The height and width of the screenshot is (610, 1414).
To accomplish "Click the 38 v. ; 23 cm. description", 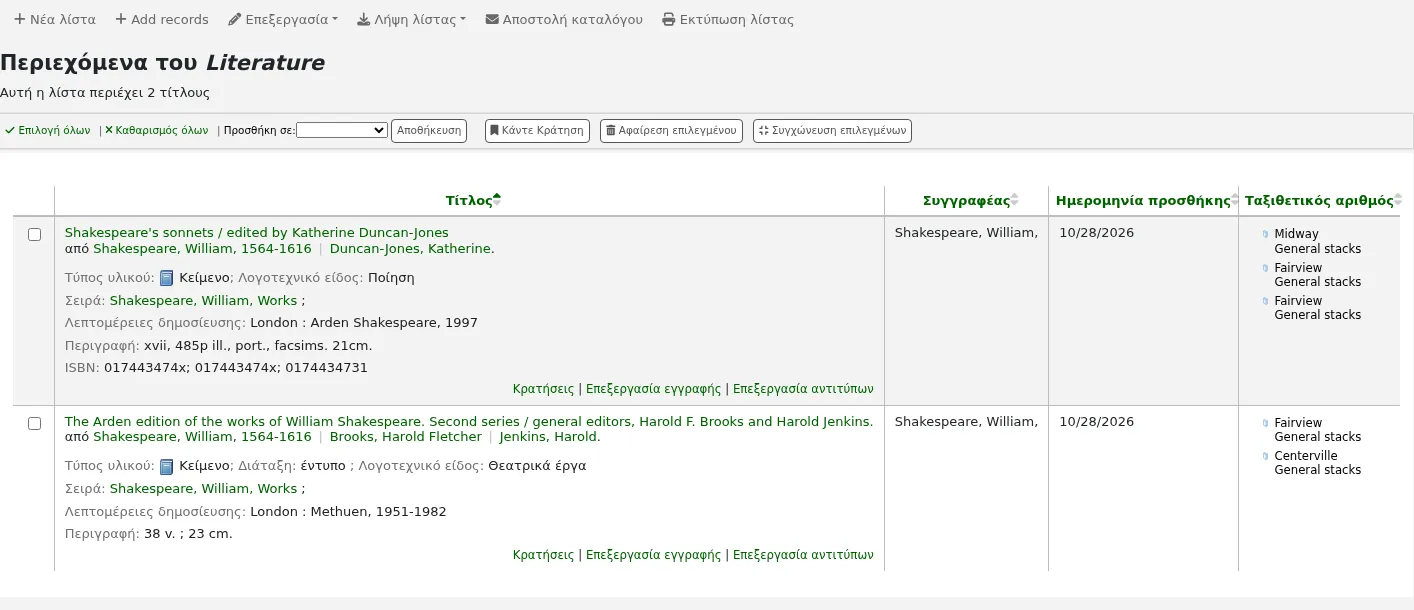I will (x=188, y=533).
